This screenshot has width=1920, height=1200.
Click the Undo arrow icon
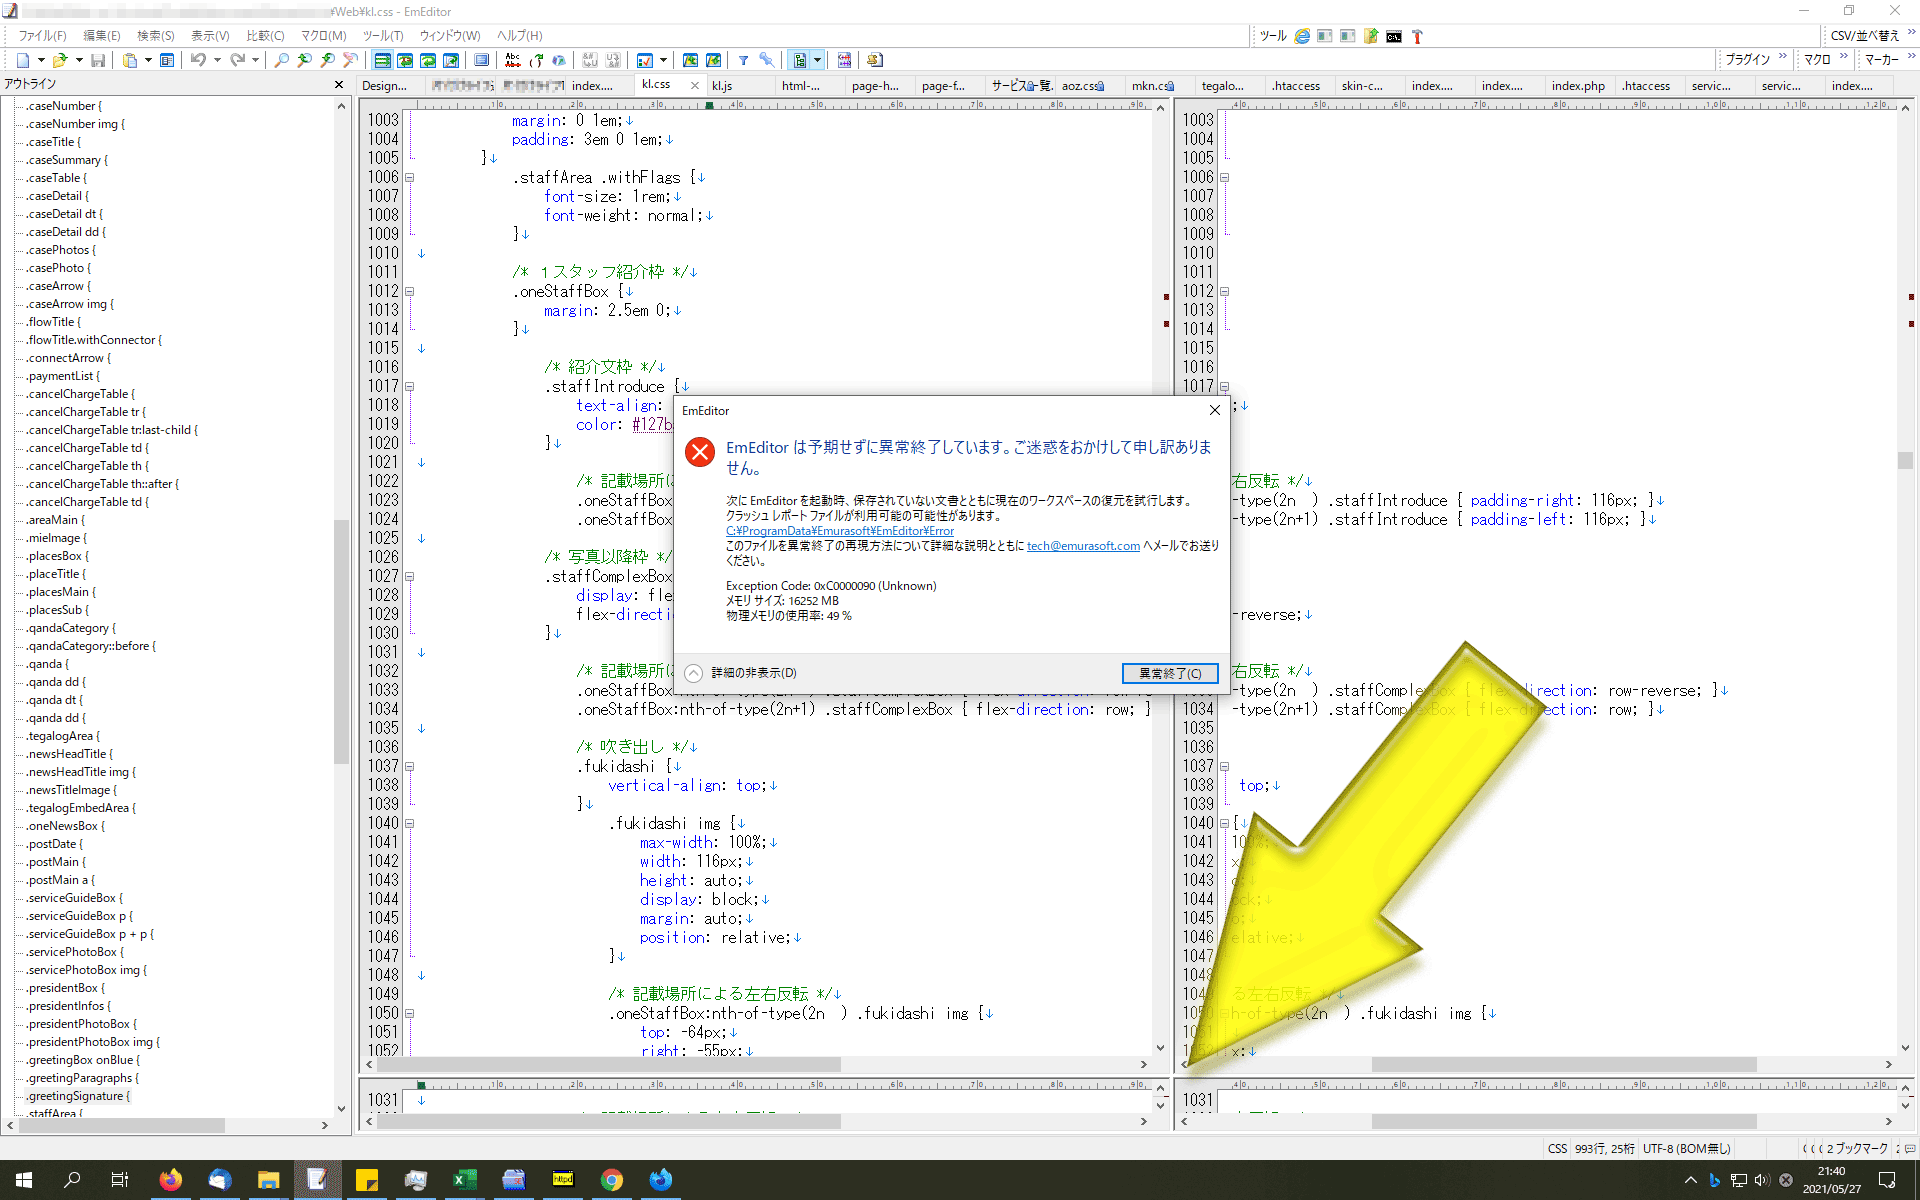198,60
